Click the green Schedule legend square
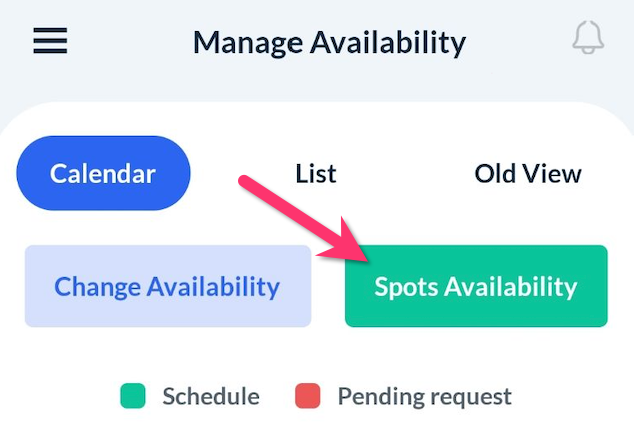Screen dimensions: 634x442 click(133, 396)
